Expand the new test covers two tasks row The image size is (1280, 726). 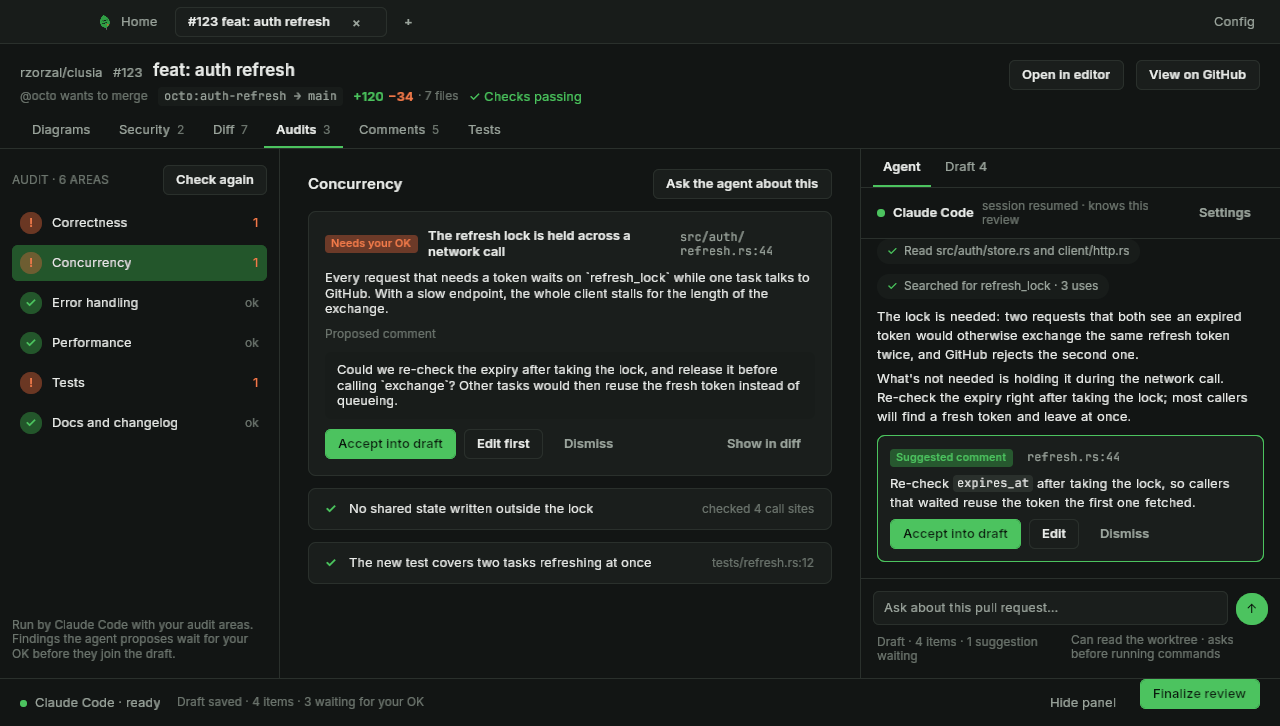(570, 563)
